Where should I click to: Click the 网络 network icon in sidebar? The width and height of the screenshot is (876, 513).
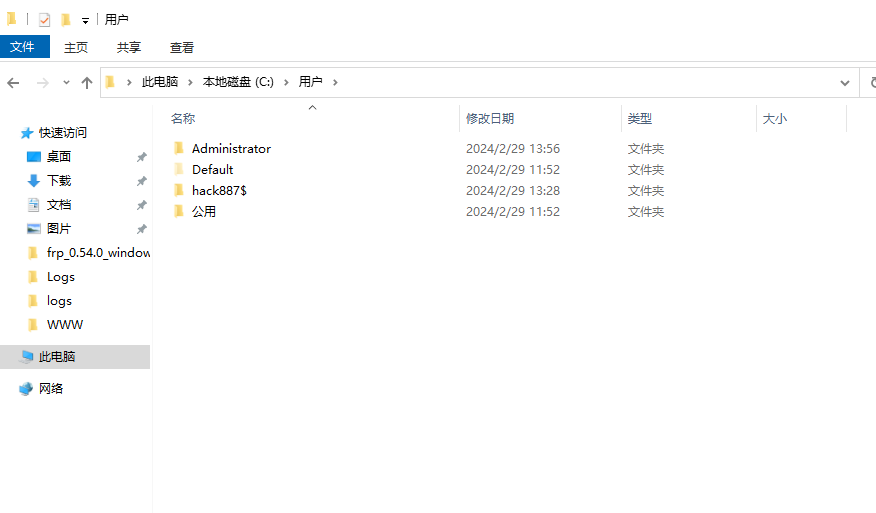(26, 388)
